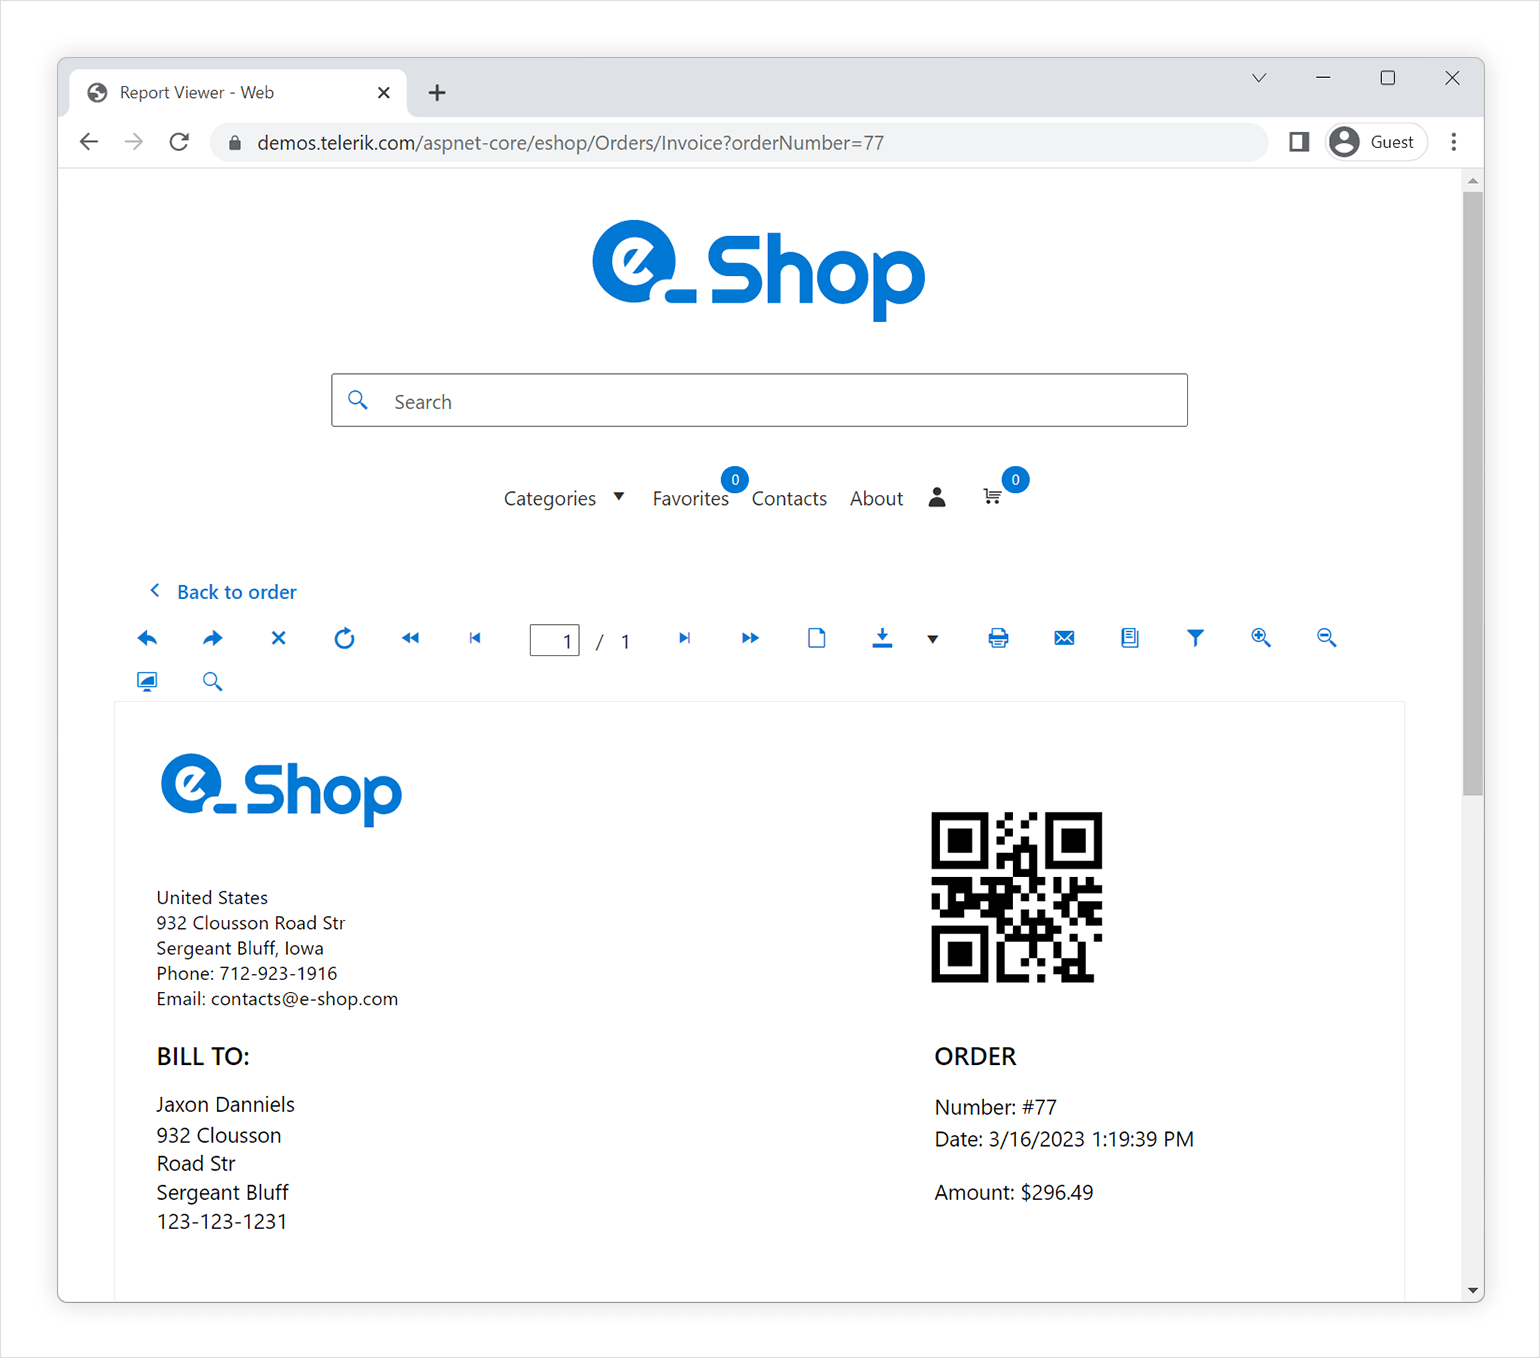
Task: Open the About menu item
Action: click(876, 498)
